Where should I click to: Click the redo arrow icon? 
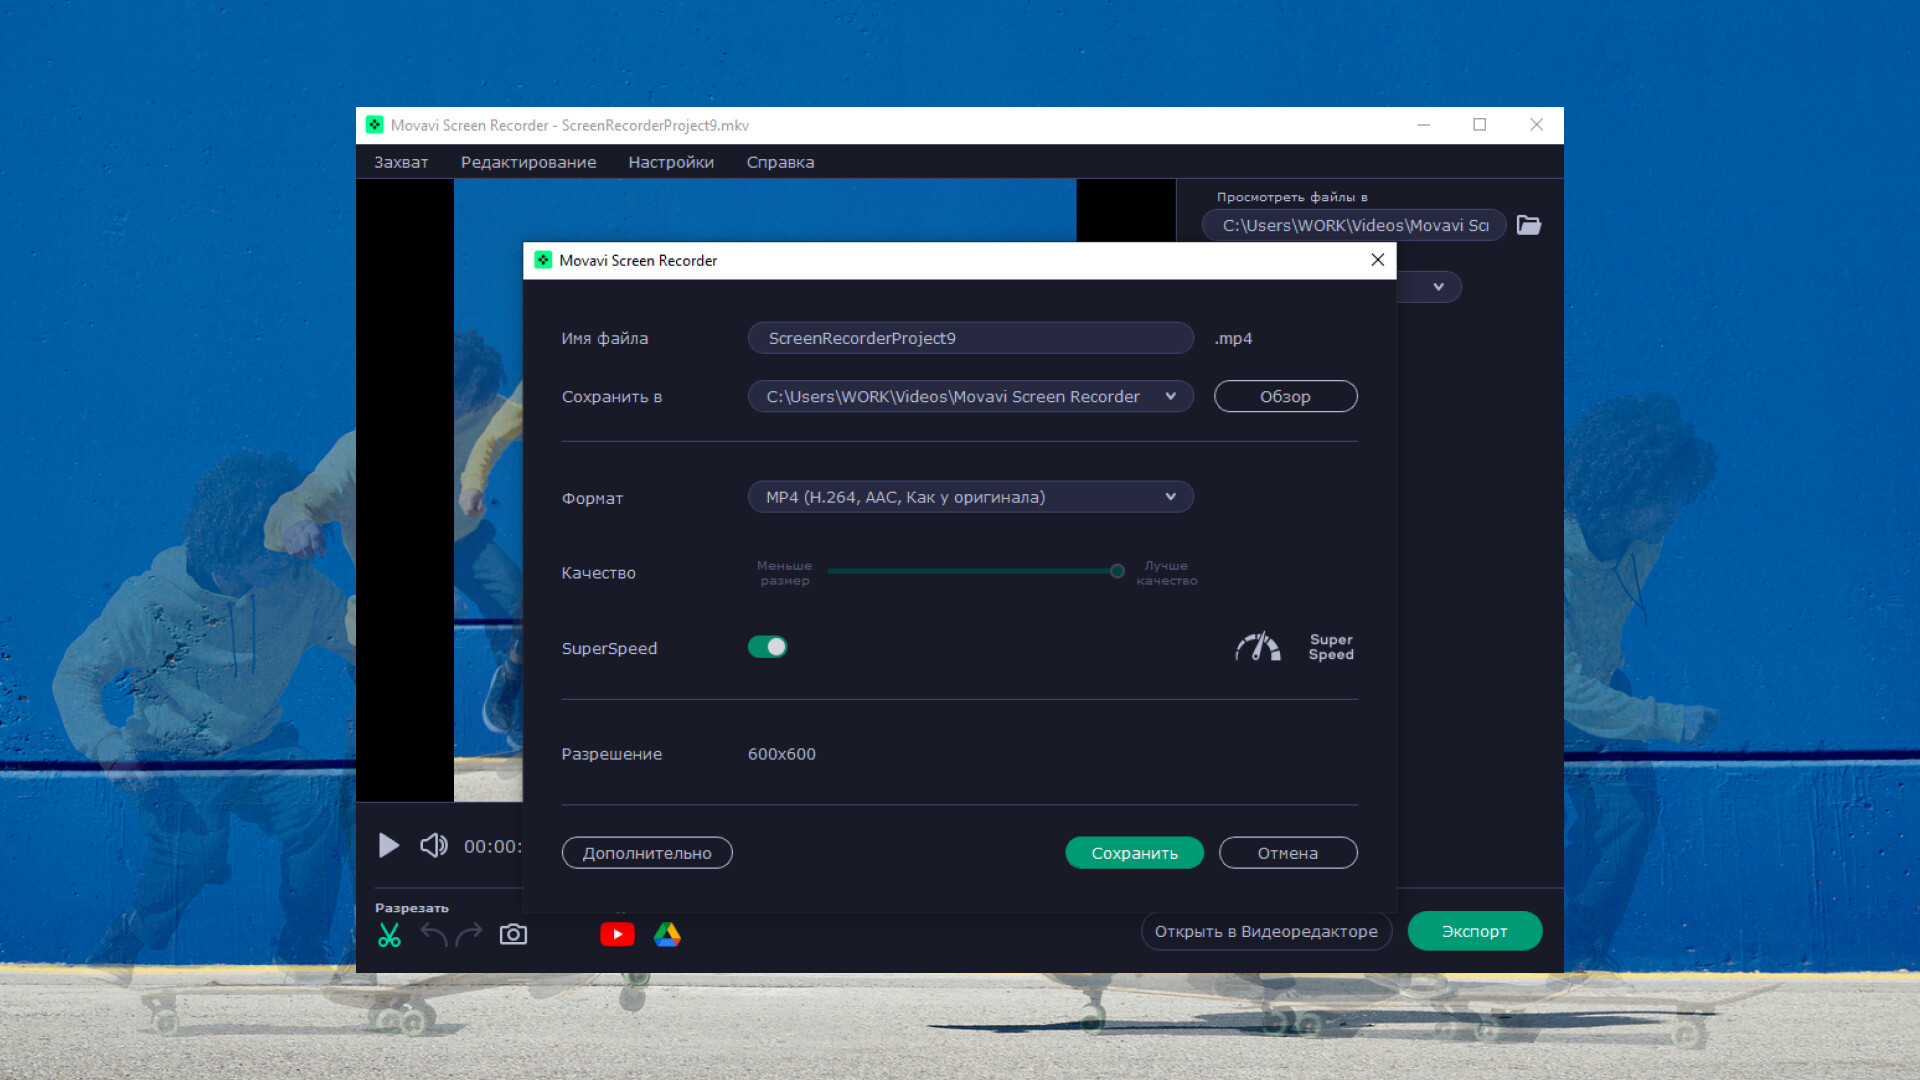tap(469, 934)
